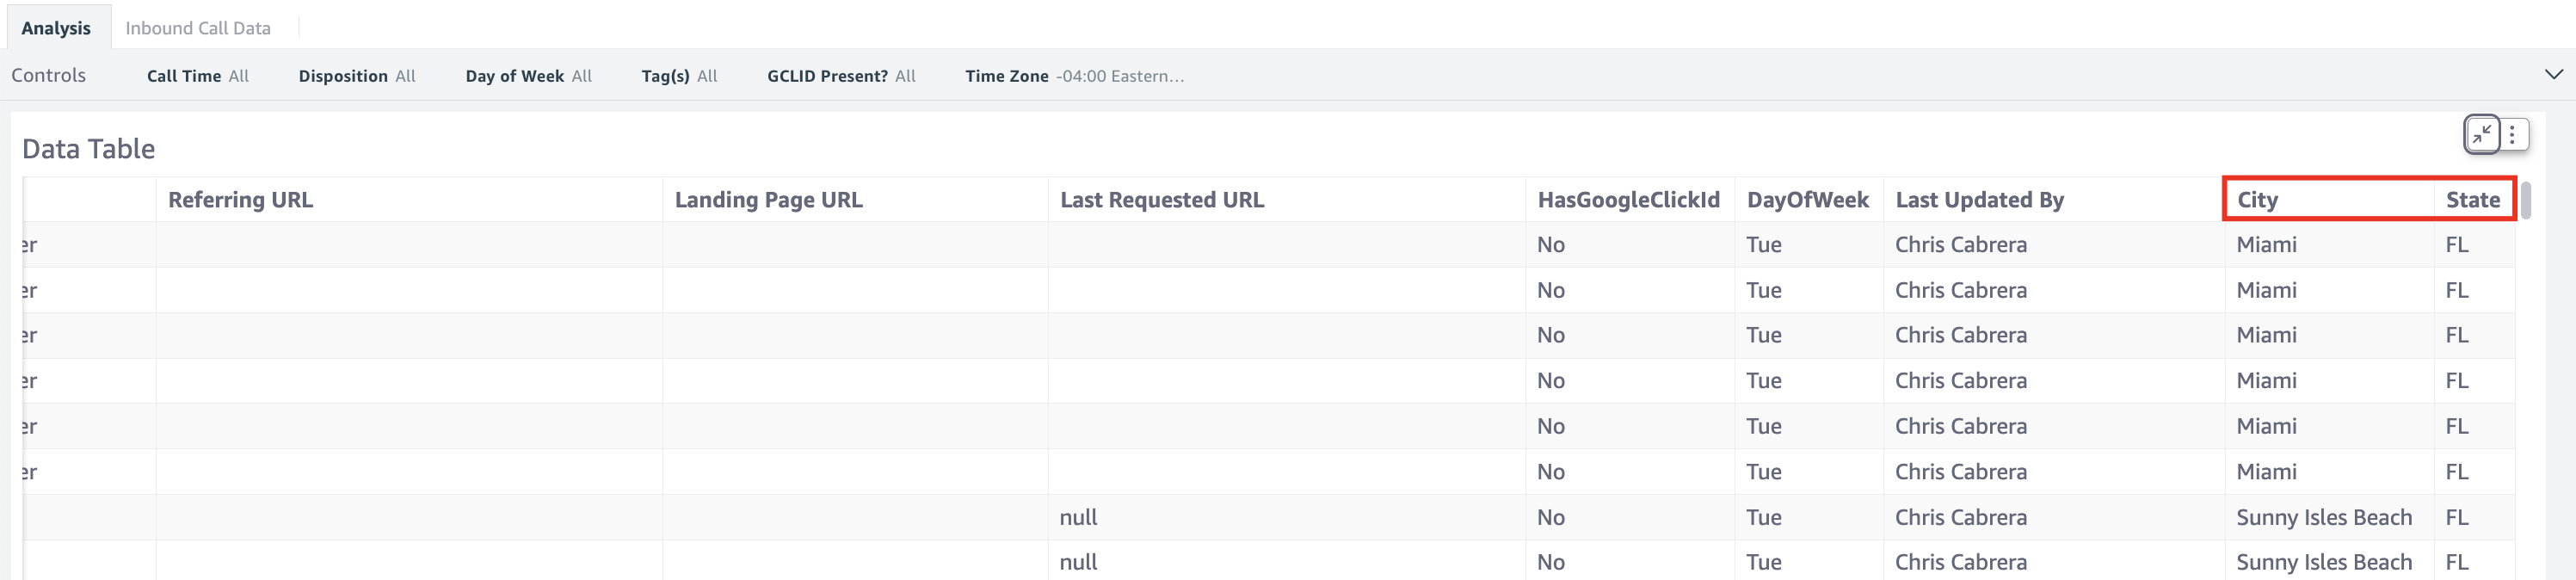
Task: Click the State column header
Action: click(x=2472, y=200)
